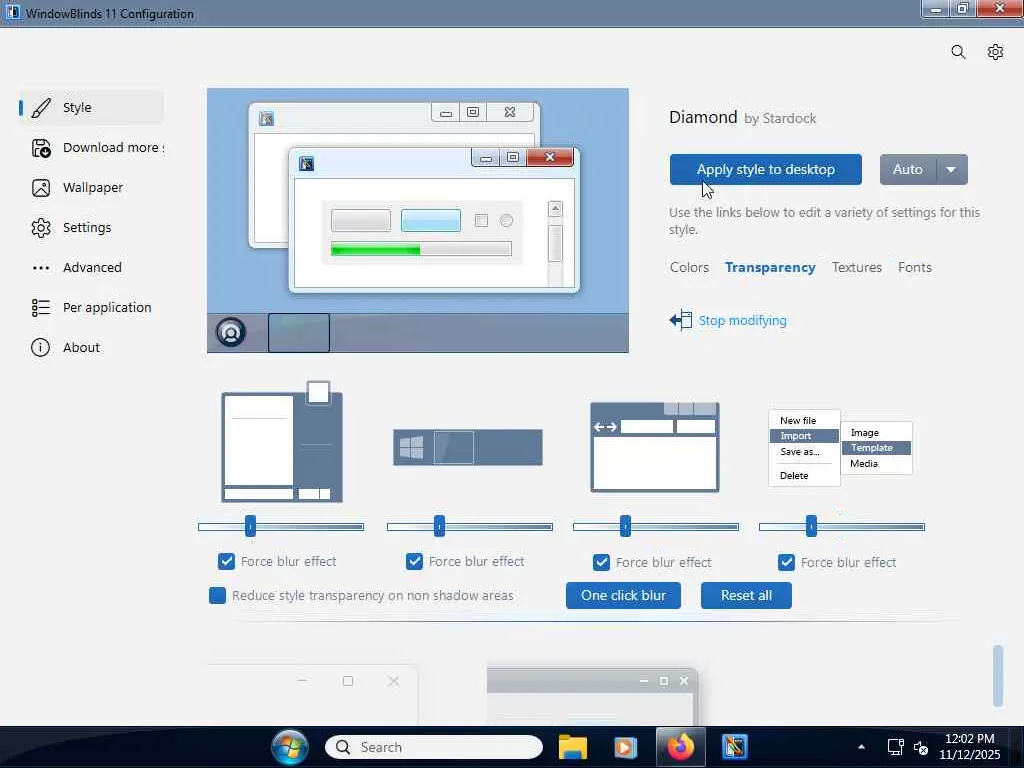This screenshot has width=1024, height=768.
Task: Click the Settings gear icon in sidebar
Action: coord(41,228)
